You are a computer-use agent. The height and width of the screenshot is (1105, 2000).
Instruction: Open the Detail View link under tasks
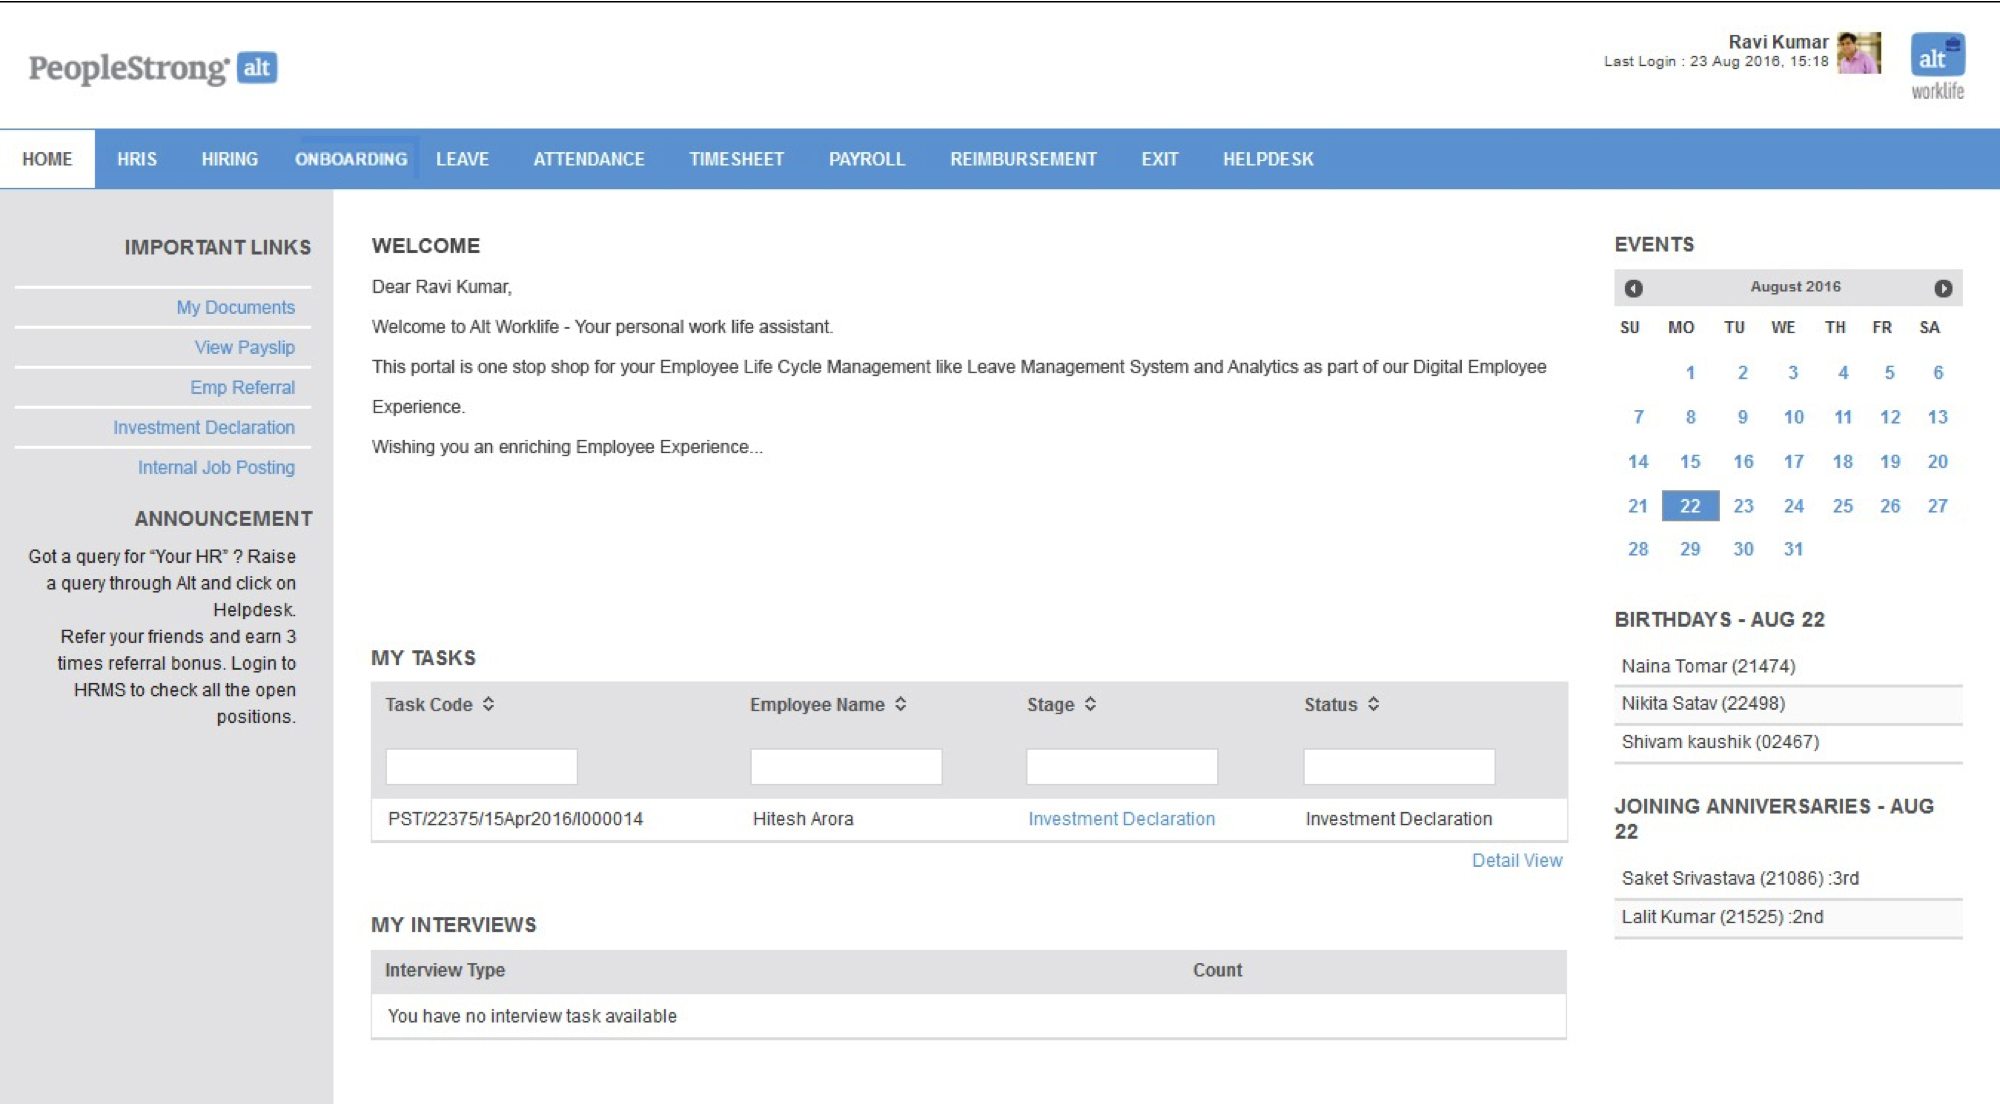(x=1516, y=860)
